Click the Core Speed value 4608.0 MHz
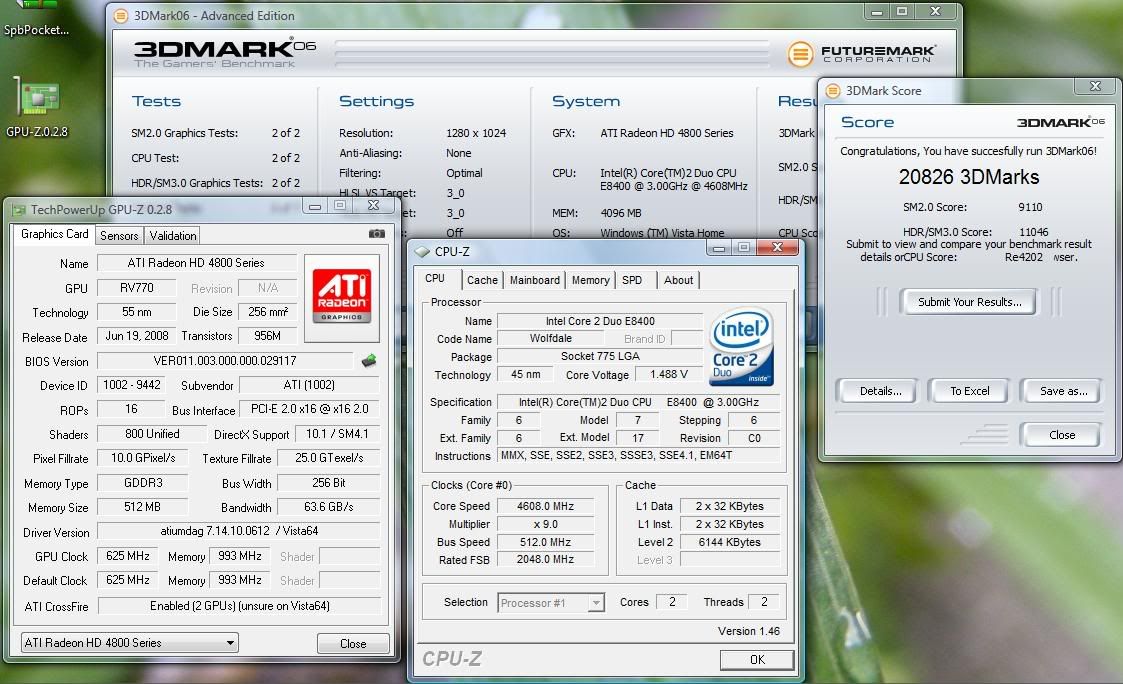Viewport: 1123px width, 684px height. tap(546, 506)
